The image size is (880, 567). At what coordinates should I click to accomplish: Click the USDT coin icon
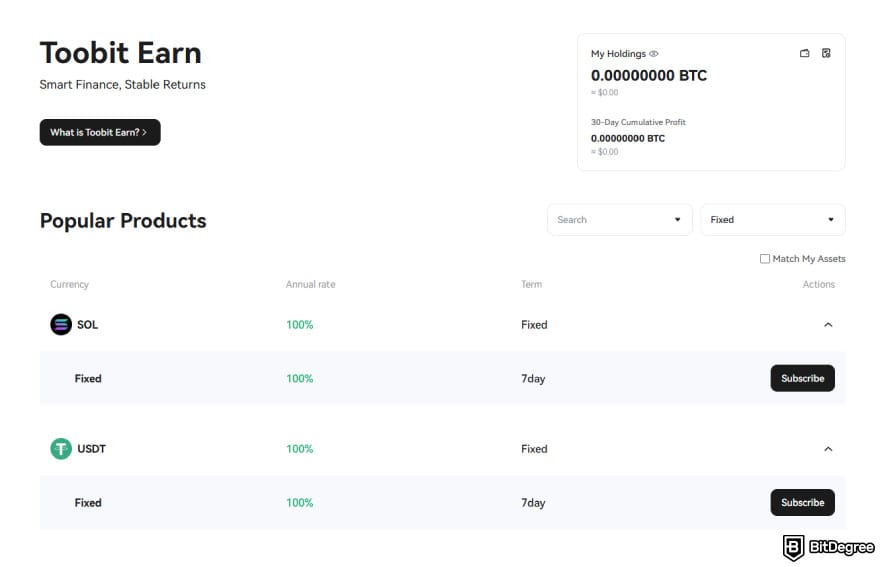(61, 449)
